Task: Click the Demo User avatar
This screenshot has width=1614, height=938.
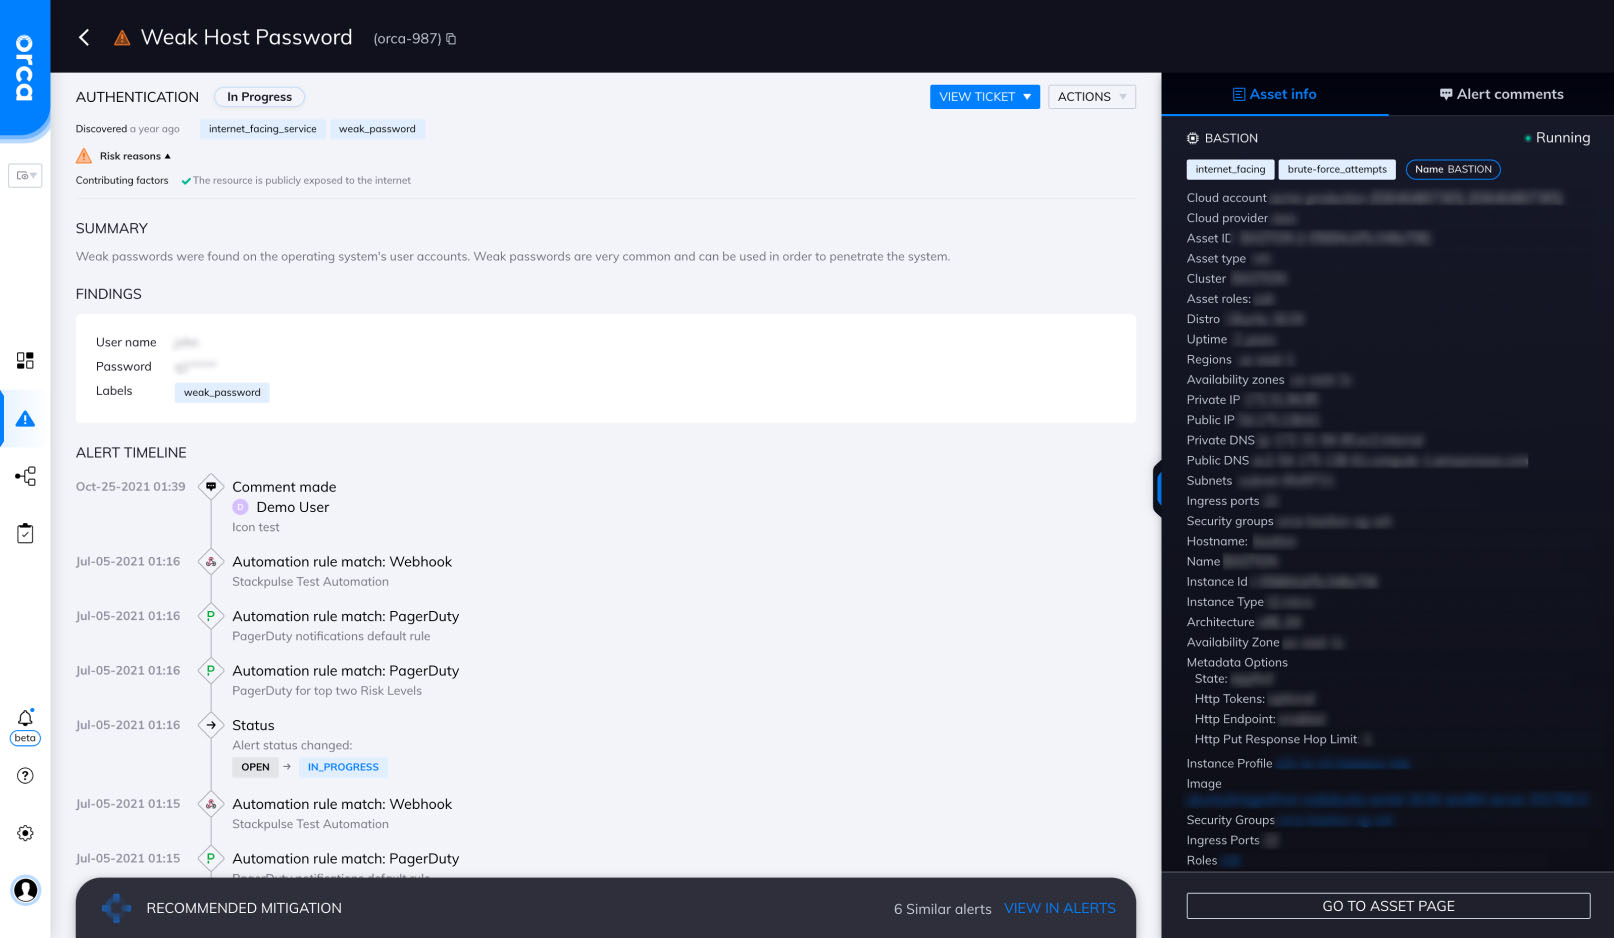Action: pyautogui.click(x=240, y=507)
